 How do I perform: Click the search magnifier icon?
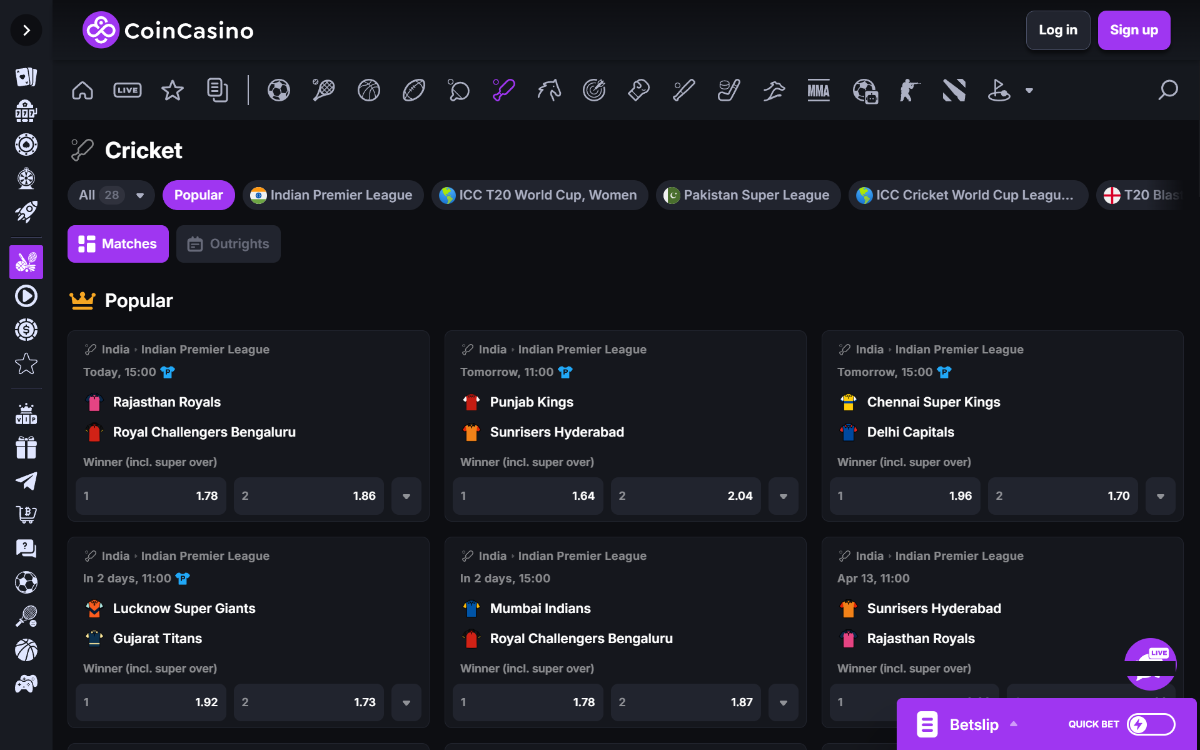[x=1167, y=91]
